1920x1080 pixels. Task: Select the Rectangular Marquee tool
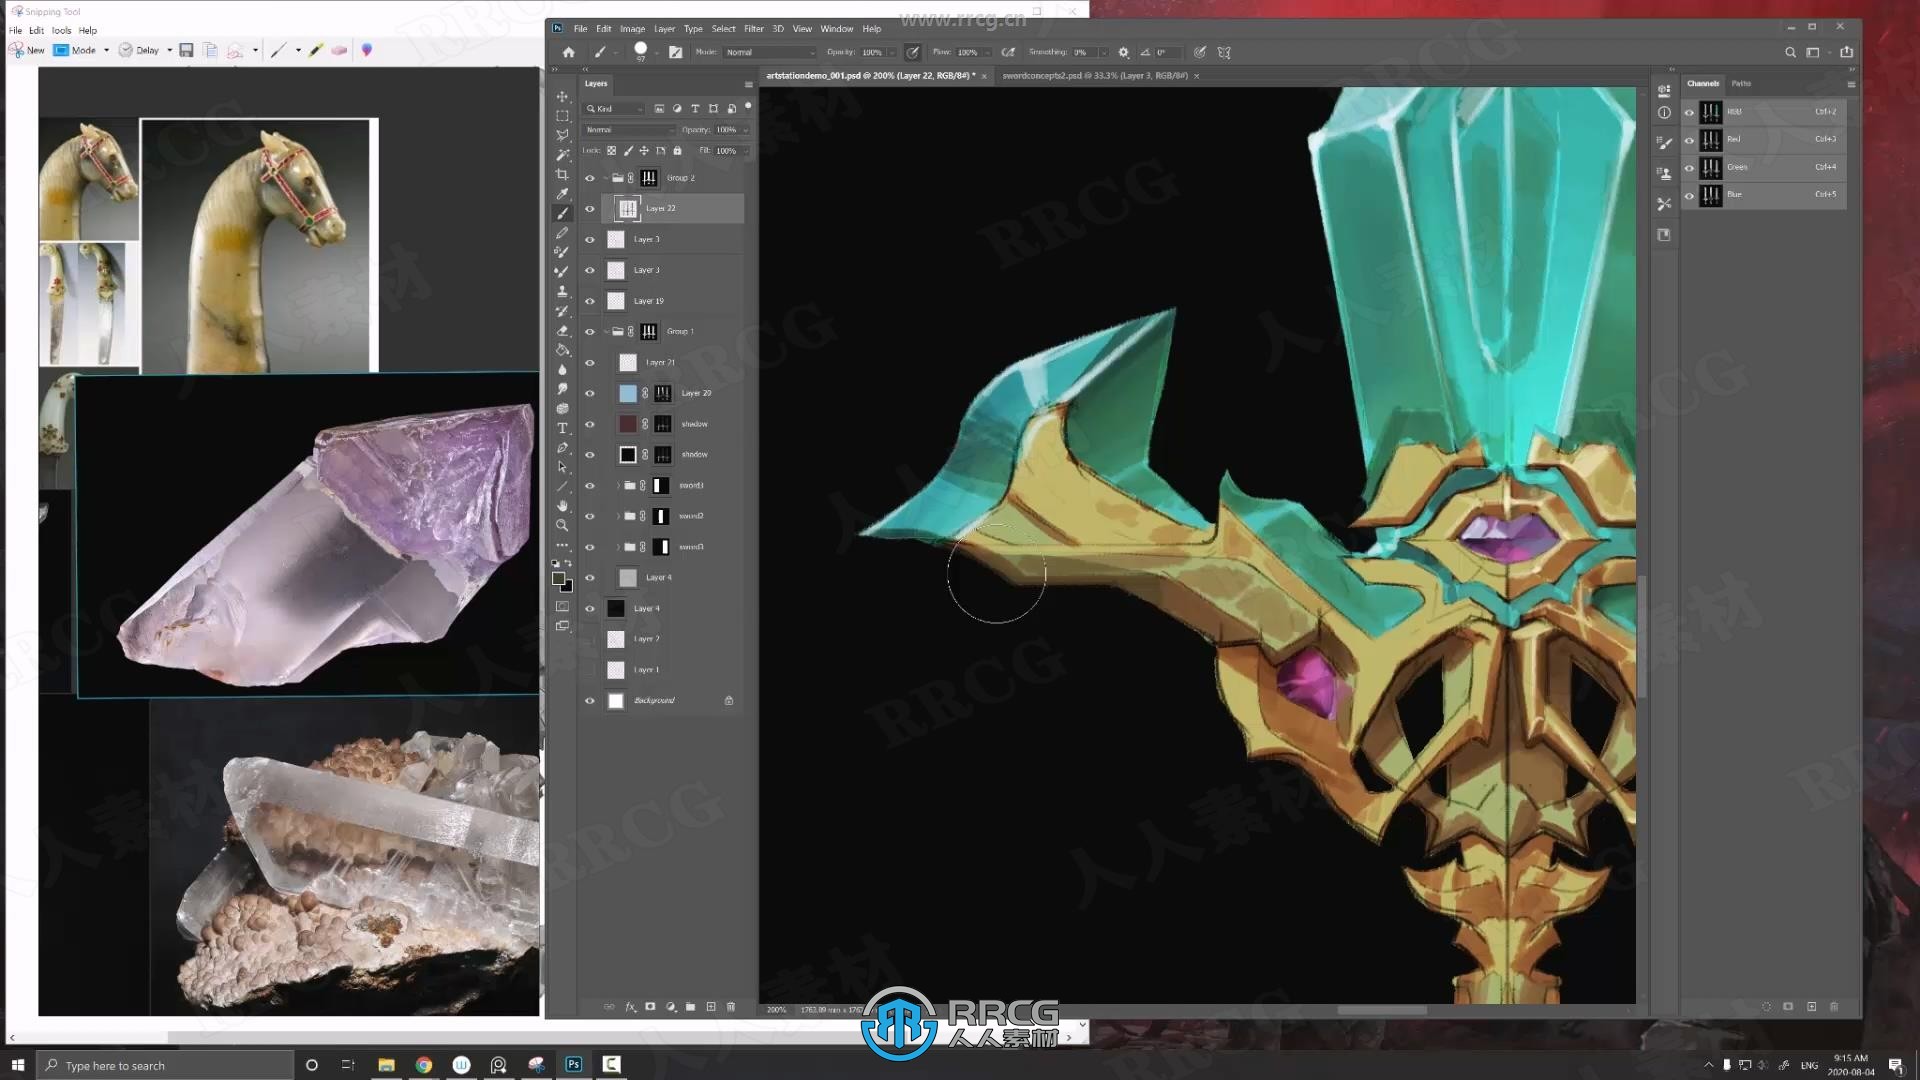562,116
